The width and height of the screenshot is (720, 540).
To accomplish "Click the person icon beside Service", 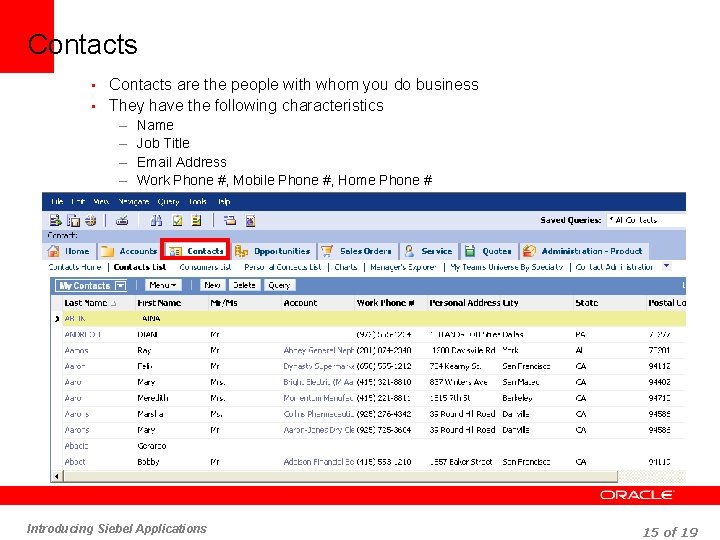I will point(409,251).
